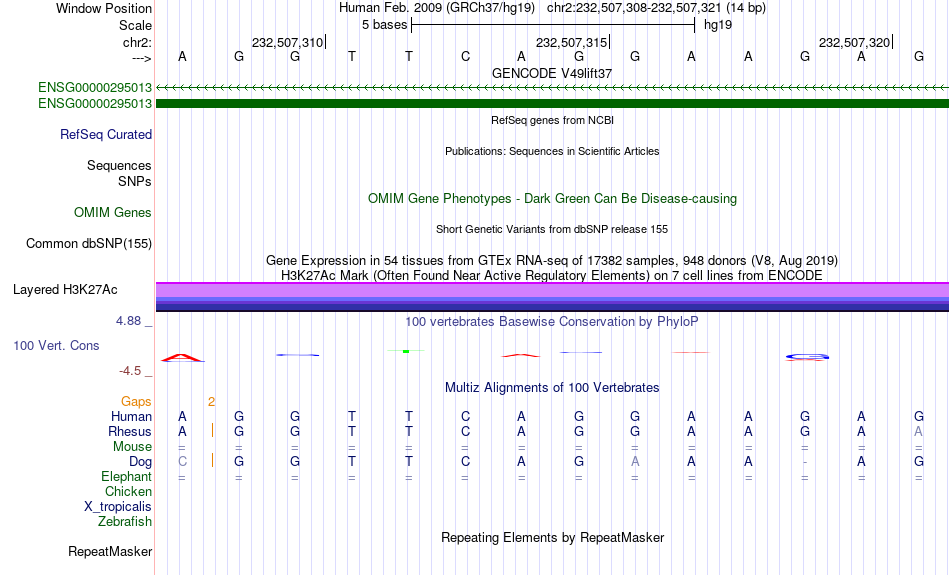Click the Rhesus species label
Image resolution: width=950 pixels, height=575 pixels.
[130, 431]
